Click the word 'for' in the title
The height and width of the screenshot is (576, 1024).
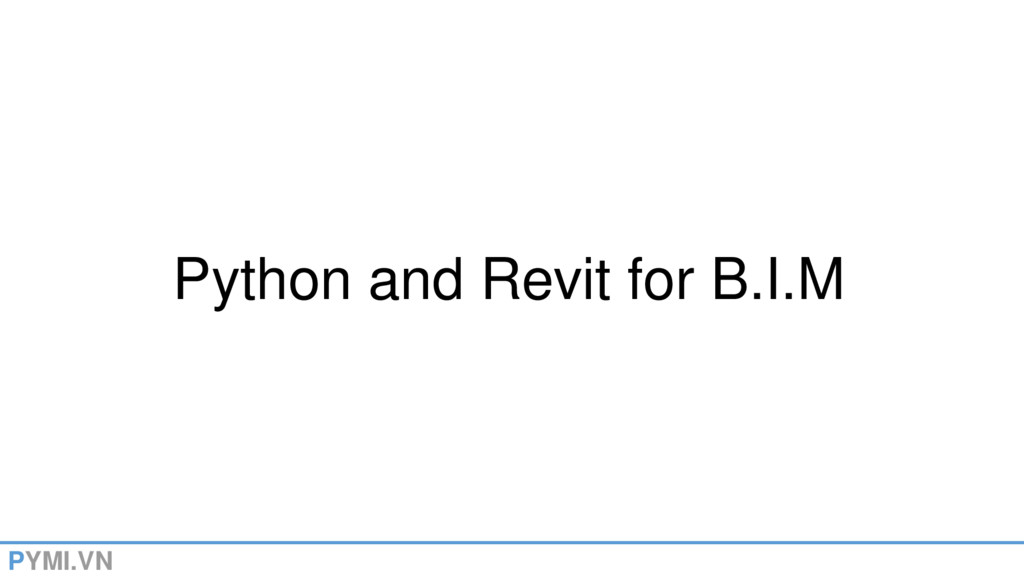tap(660, 280)
